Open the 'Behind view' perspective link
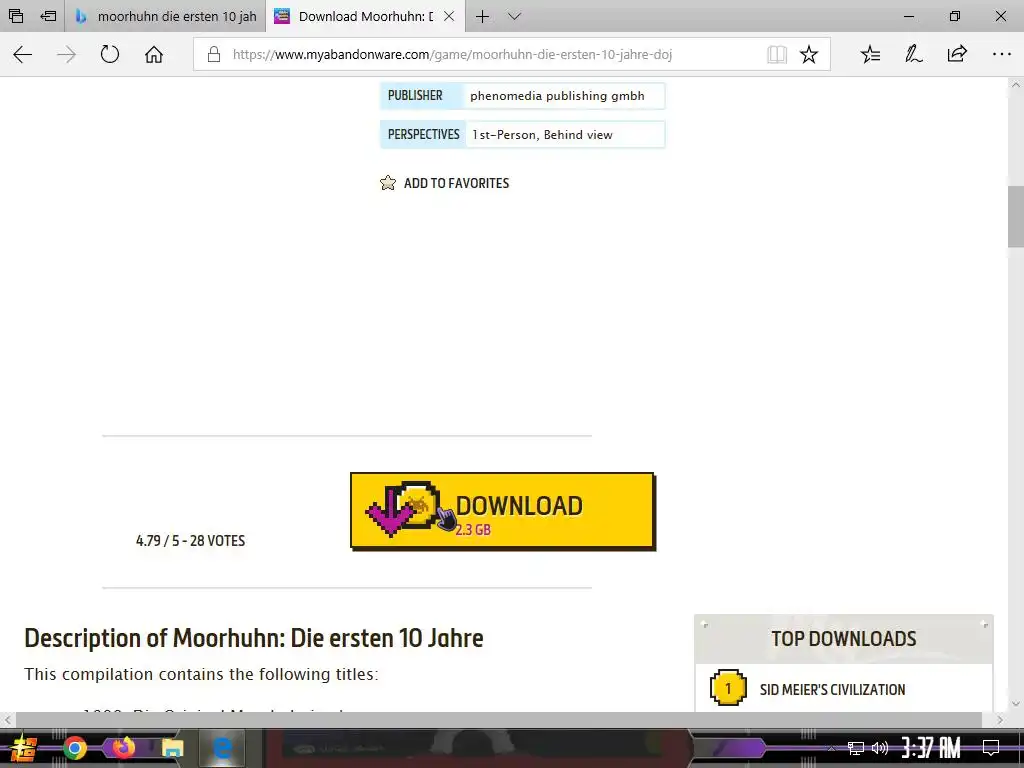The image size is (1024, 768). (x=578, y=135)
